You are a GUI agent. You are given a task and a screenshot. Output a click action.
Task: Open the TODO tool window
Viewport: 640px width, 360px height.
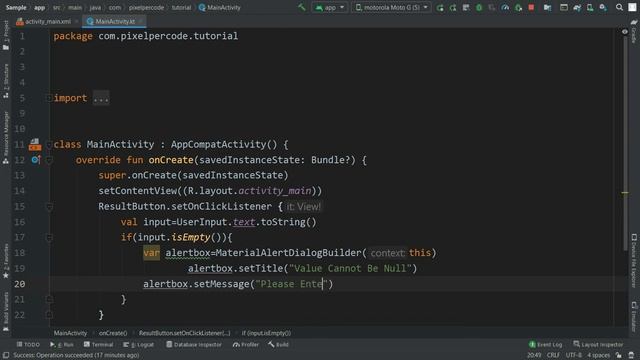(x=28, y=344)
